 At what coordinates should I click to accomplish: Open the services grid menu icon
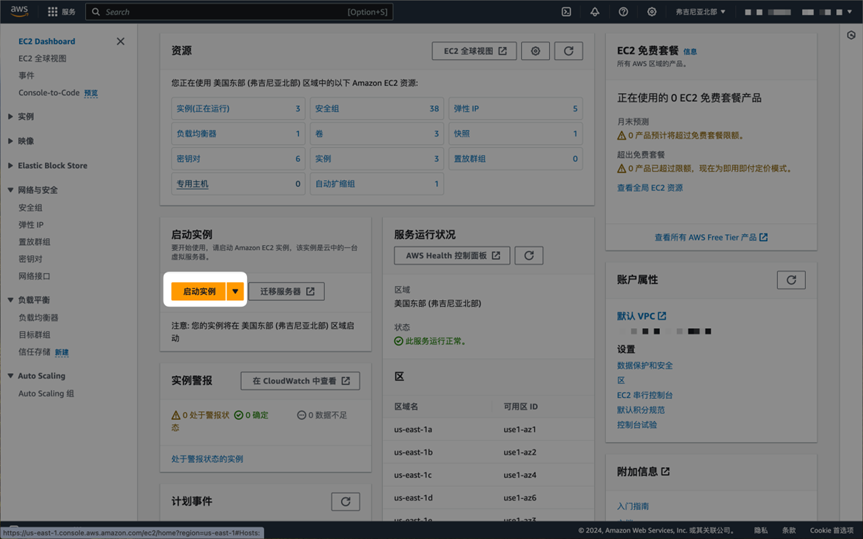[x=52, y=12]
